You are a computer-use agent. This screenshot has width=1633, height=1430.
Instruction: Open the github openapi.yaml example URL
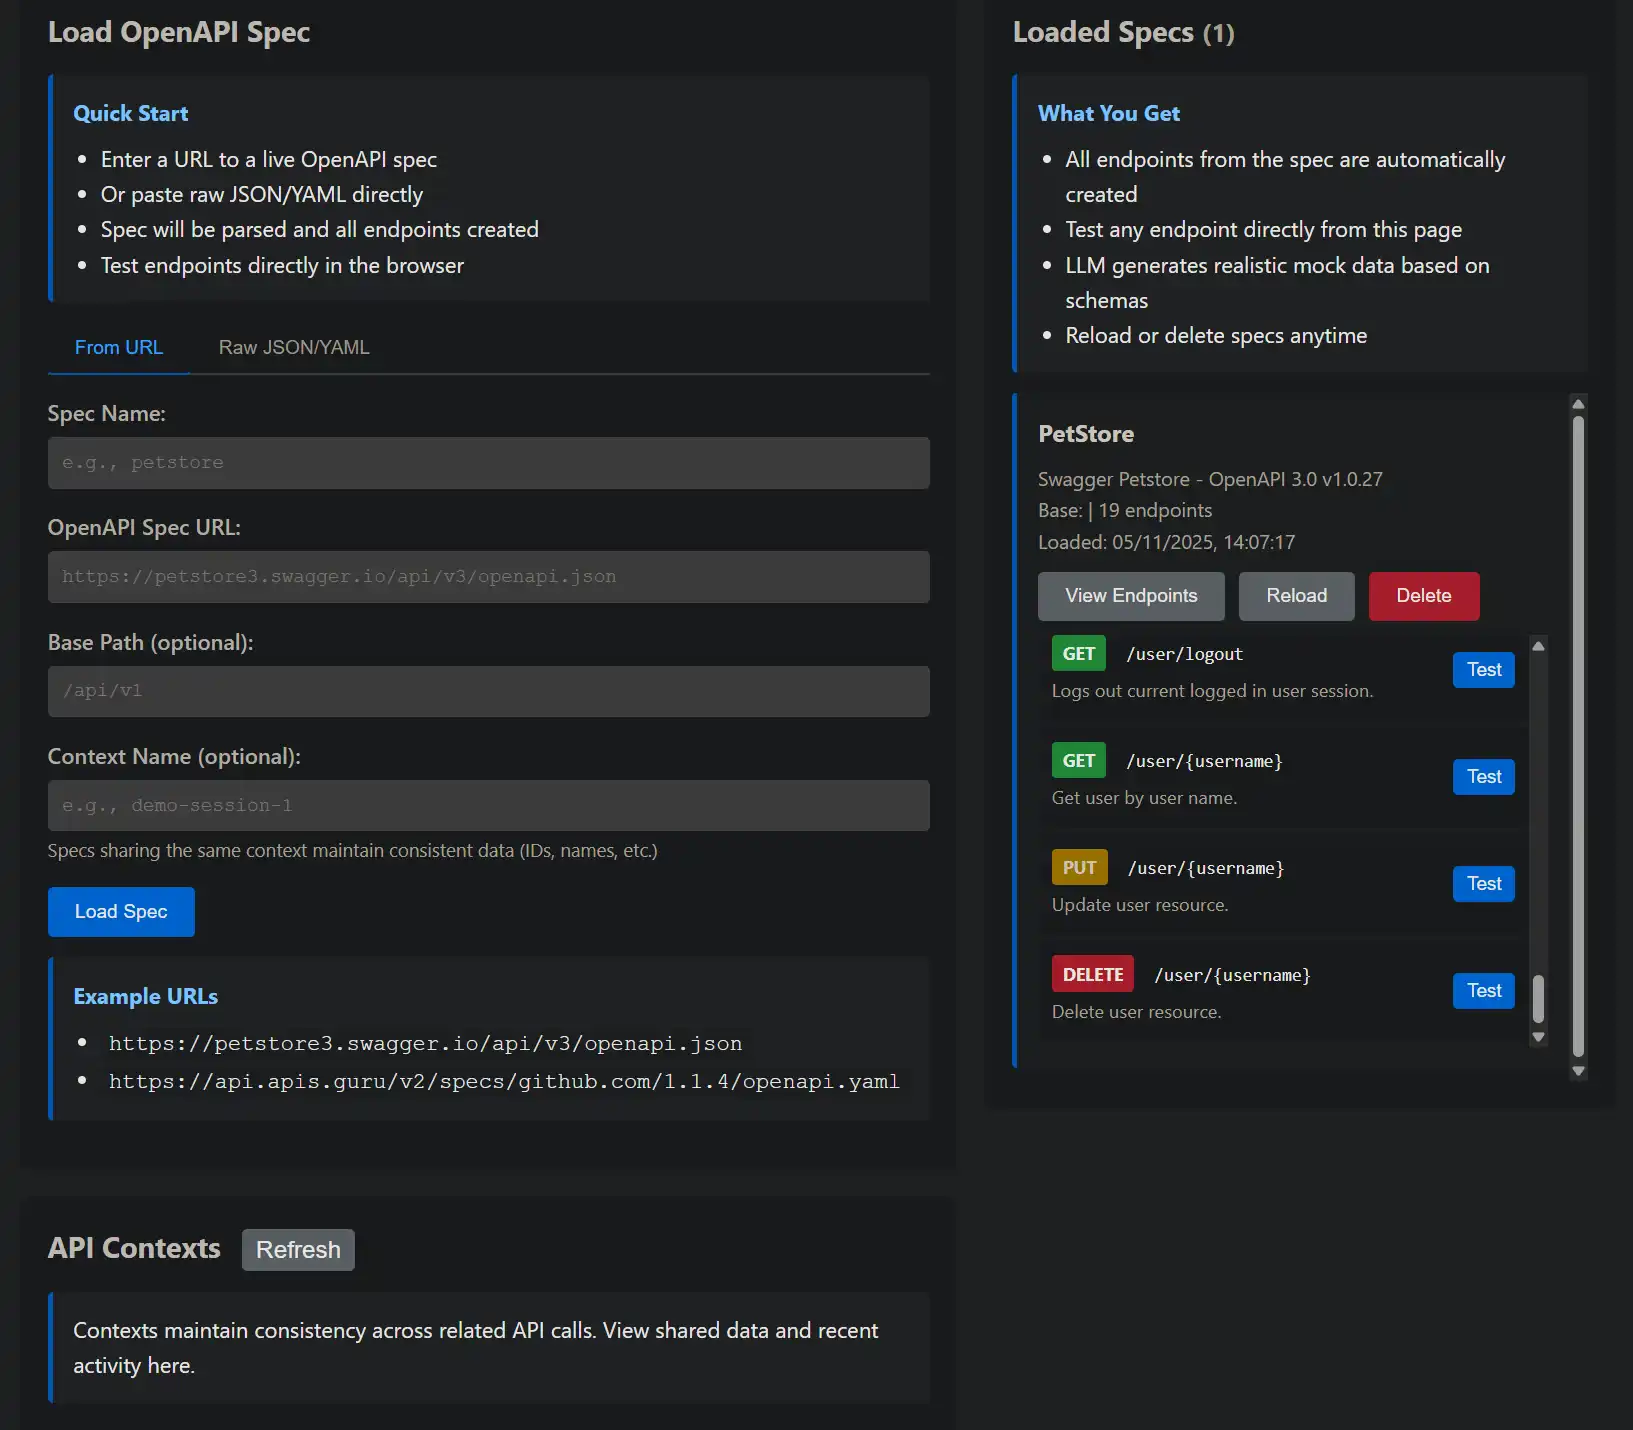pos(504,1081)
